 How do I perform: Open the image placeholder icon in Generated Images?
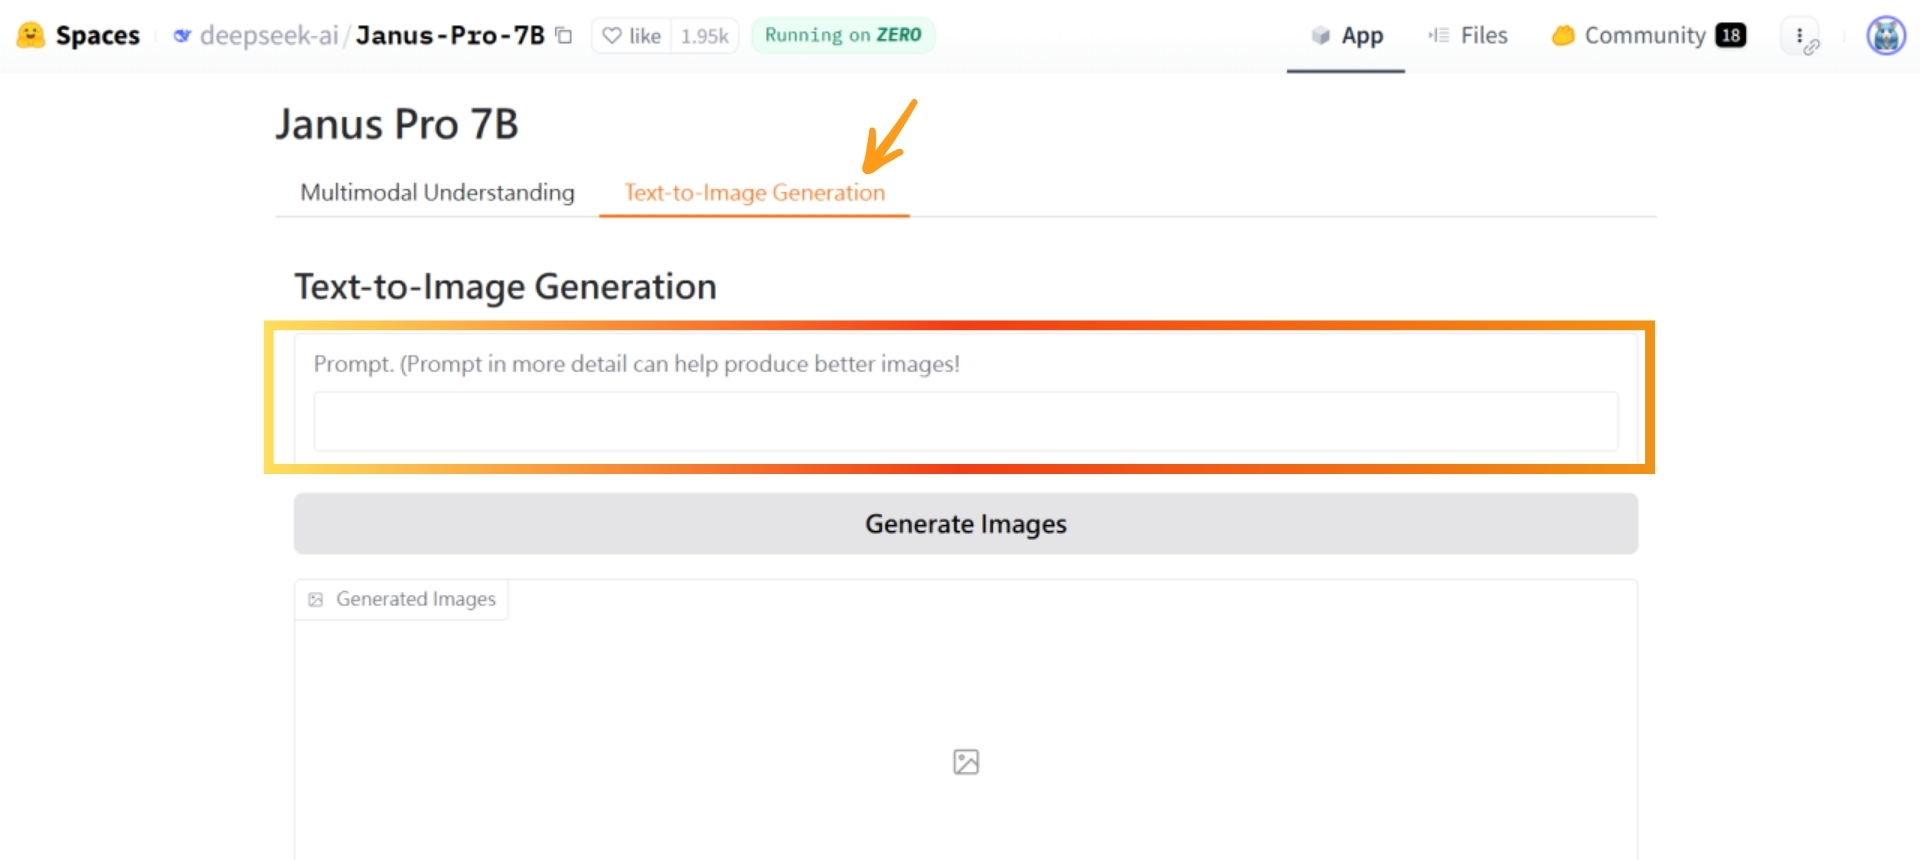point(964,762)
